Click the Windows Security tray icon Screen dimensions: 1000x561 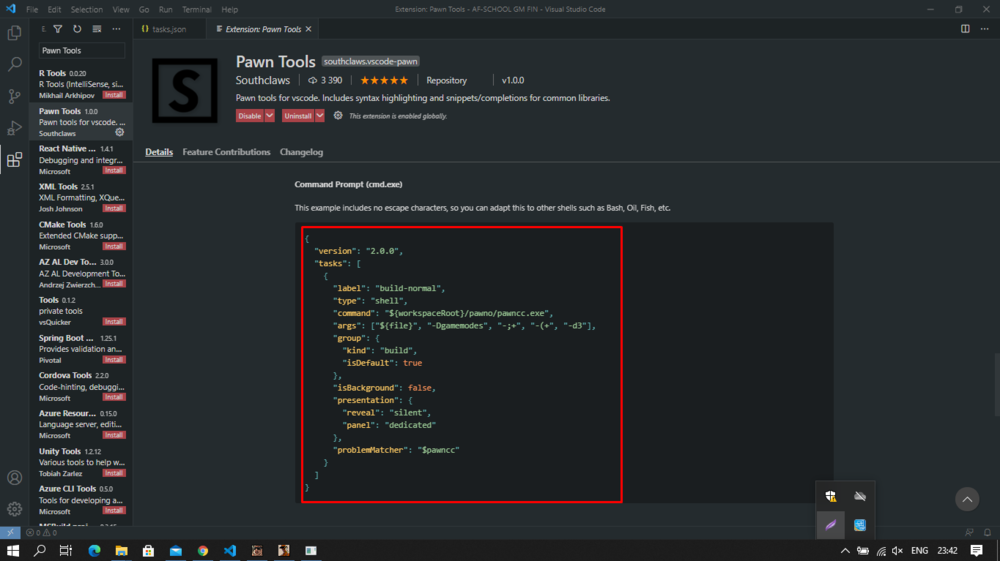830,496
